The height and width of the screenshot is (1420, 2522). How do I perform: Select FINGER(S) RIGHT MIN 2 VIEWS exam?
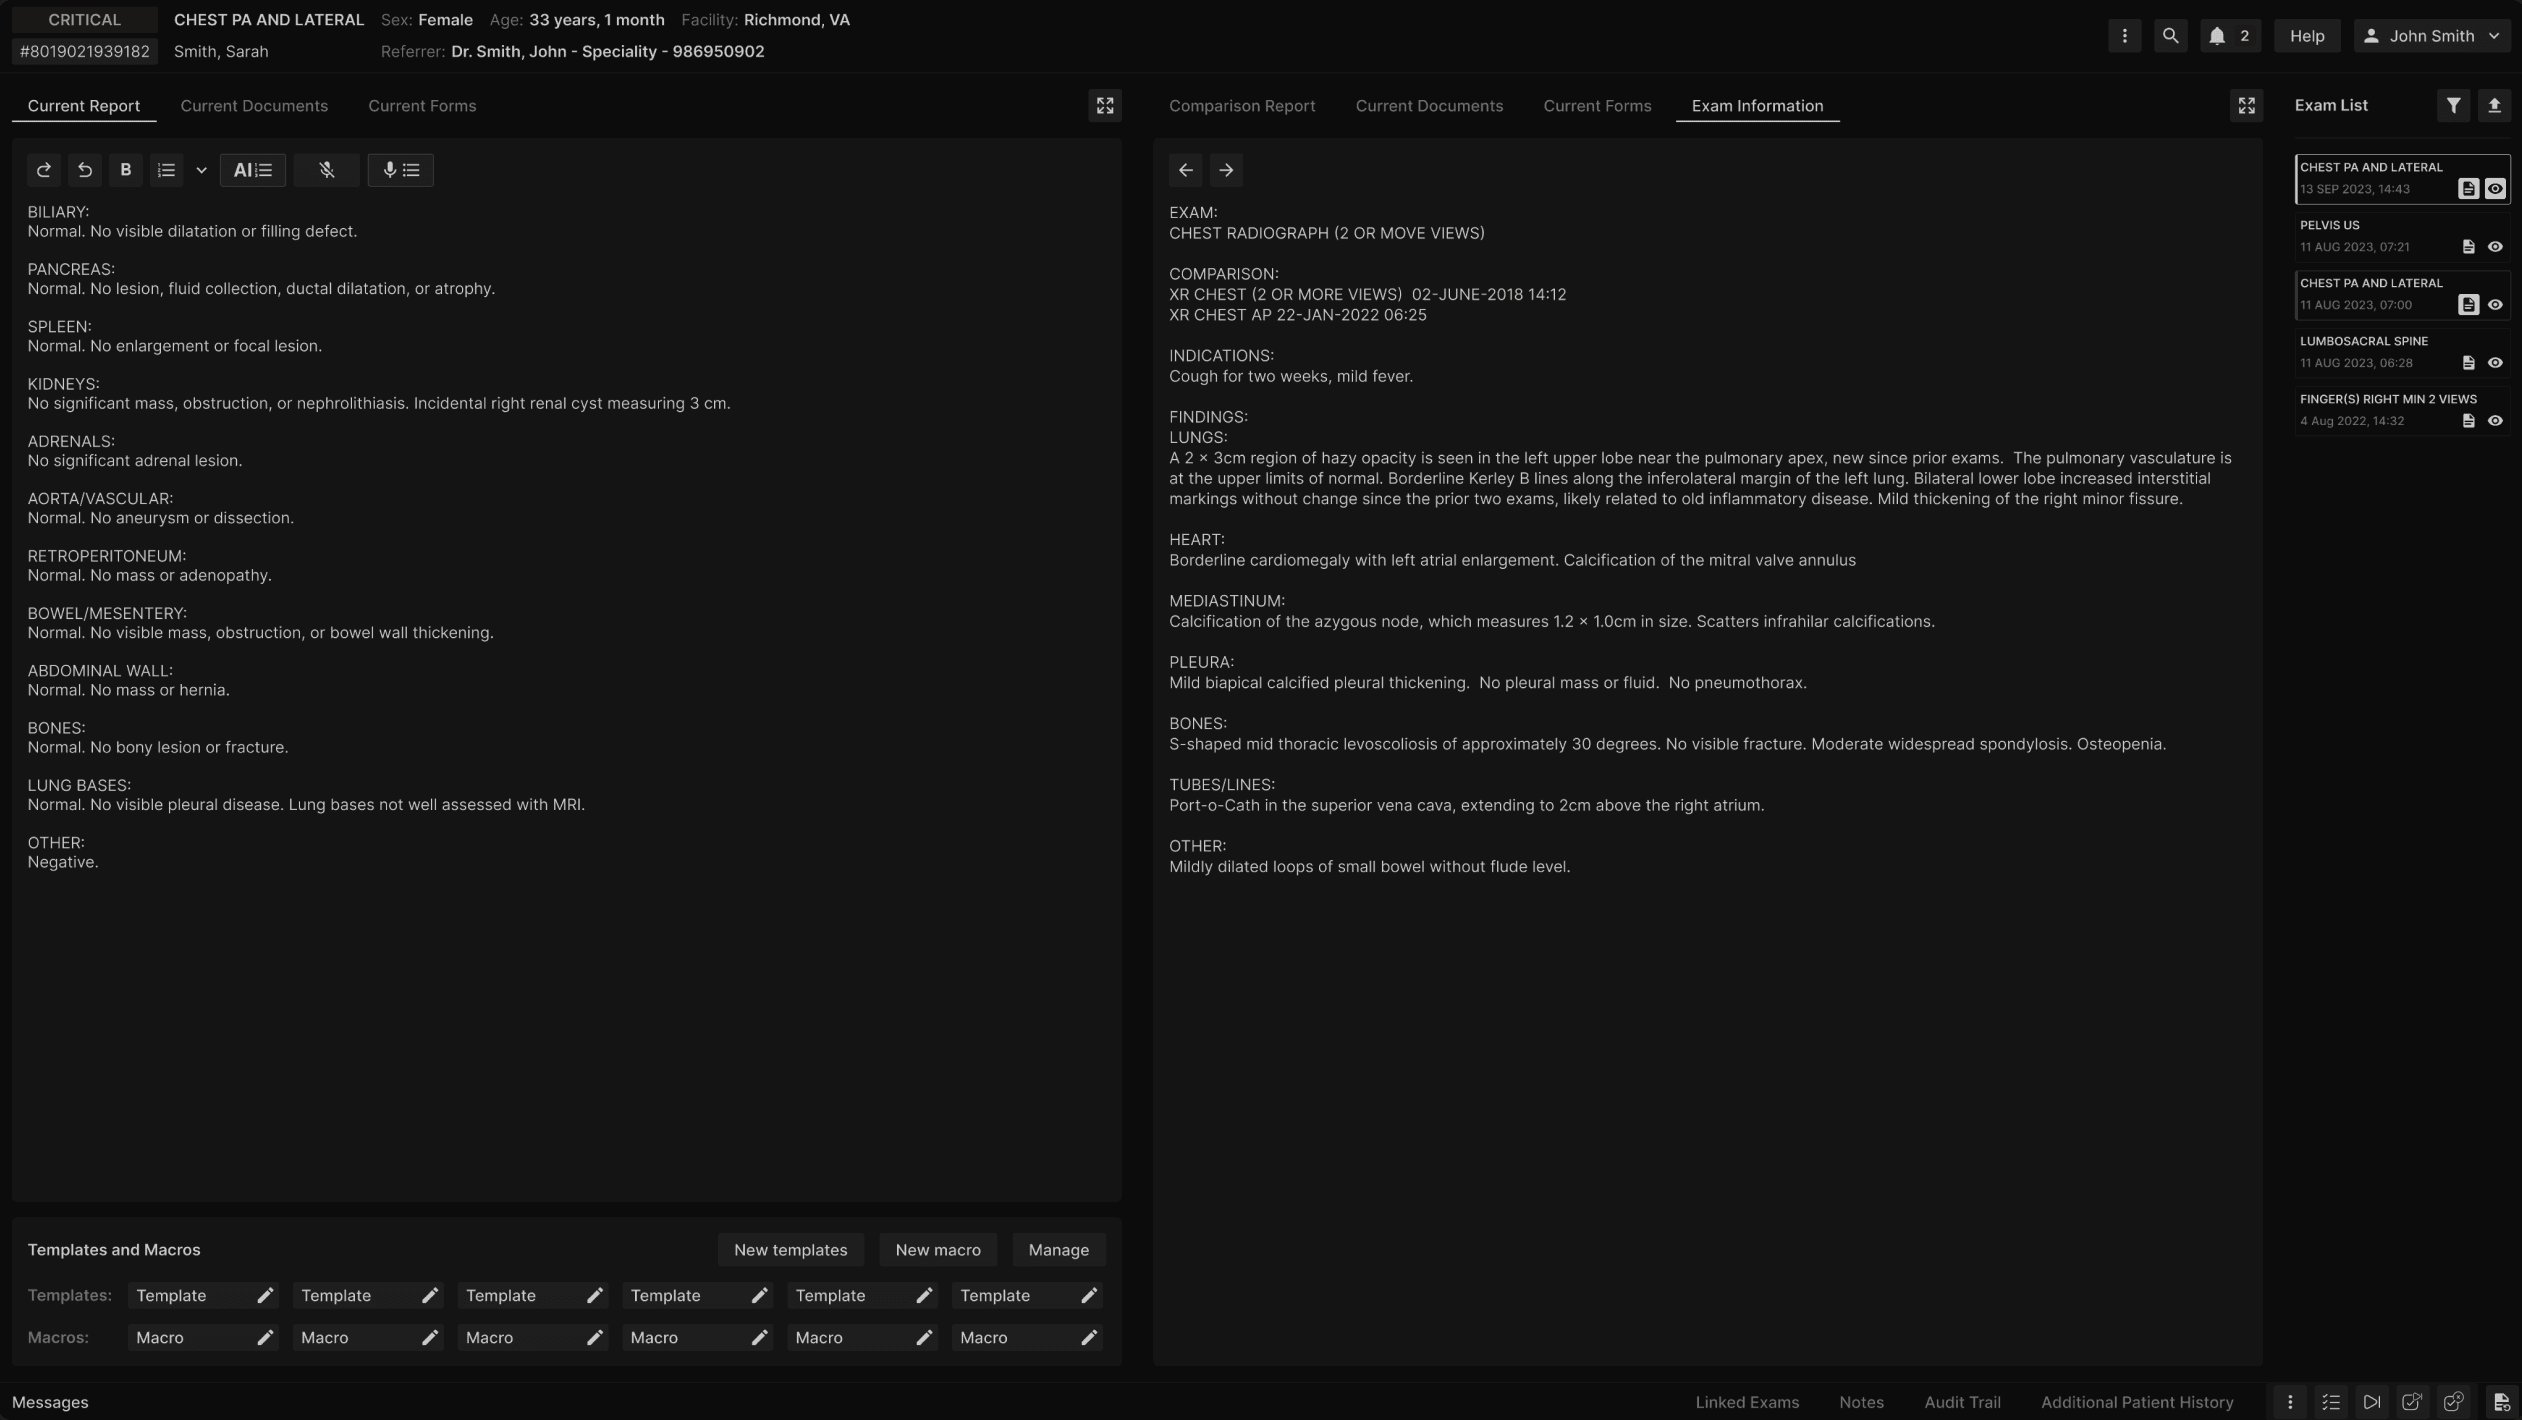click(2387, 399)
